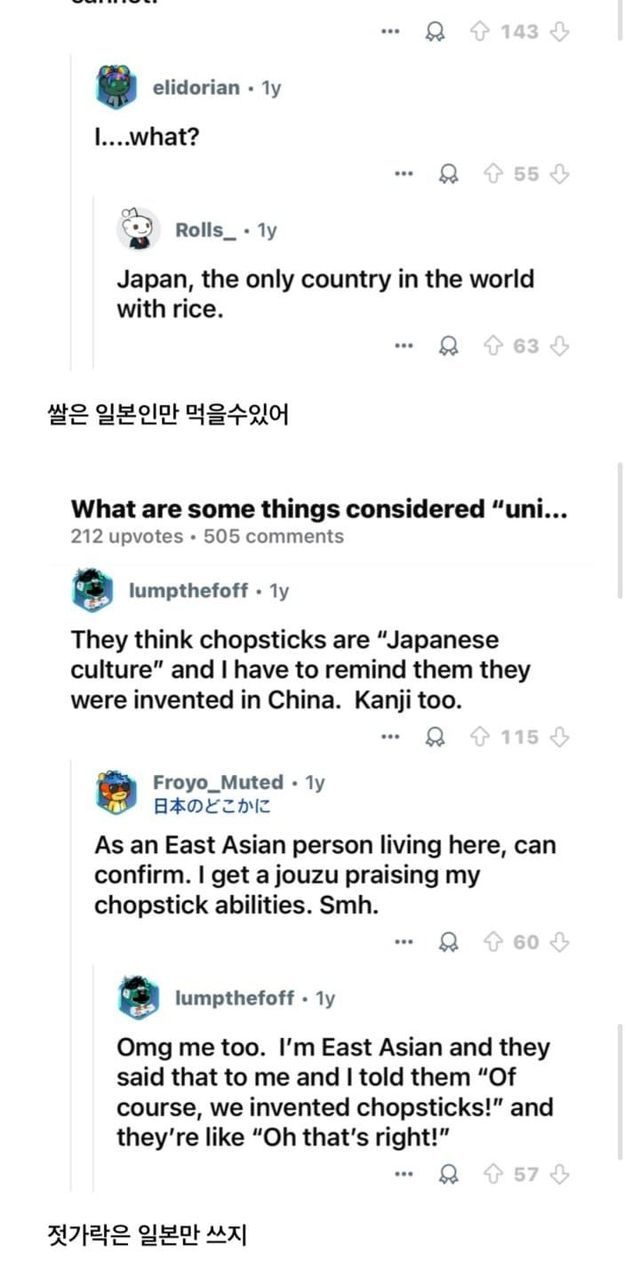This screenshot has height=1280, width=640.
Task: Visit the Froyo_Muted profile by username
Action: click(218, 782)
